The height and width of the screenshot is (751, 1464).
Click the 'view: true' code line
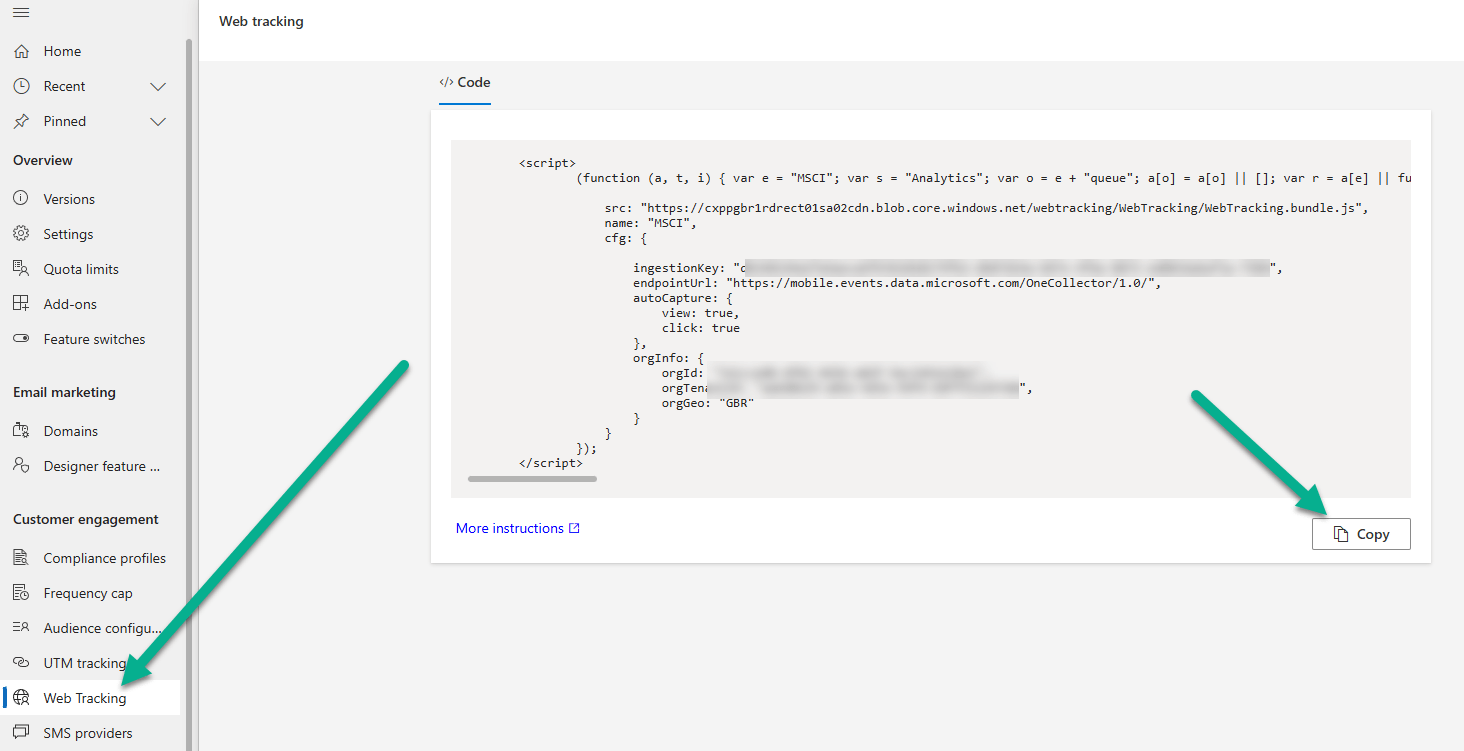[701, 313]
